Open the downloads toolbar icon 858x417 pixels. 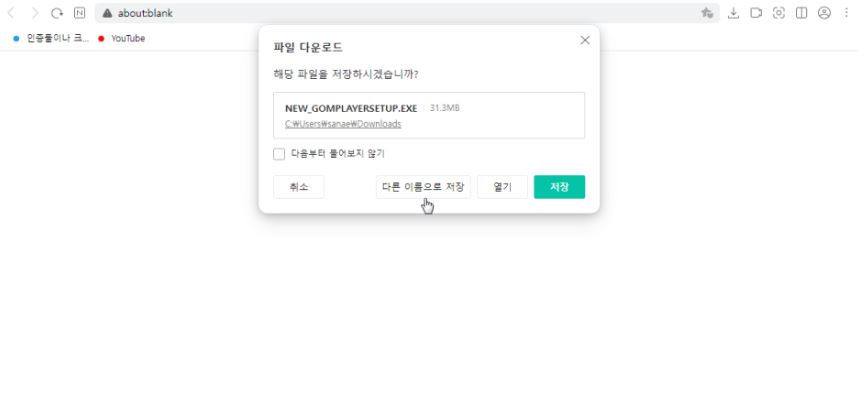click(x=733, y=13)
